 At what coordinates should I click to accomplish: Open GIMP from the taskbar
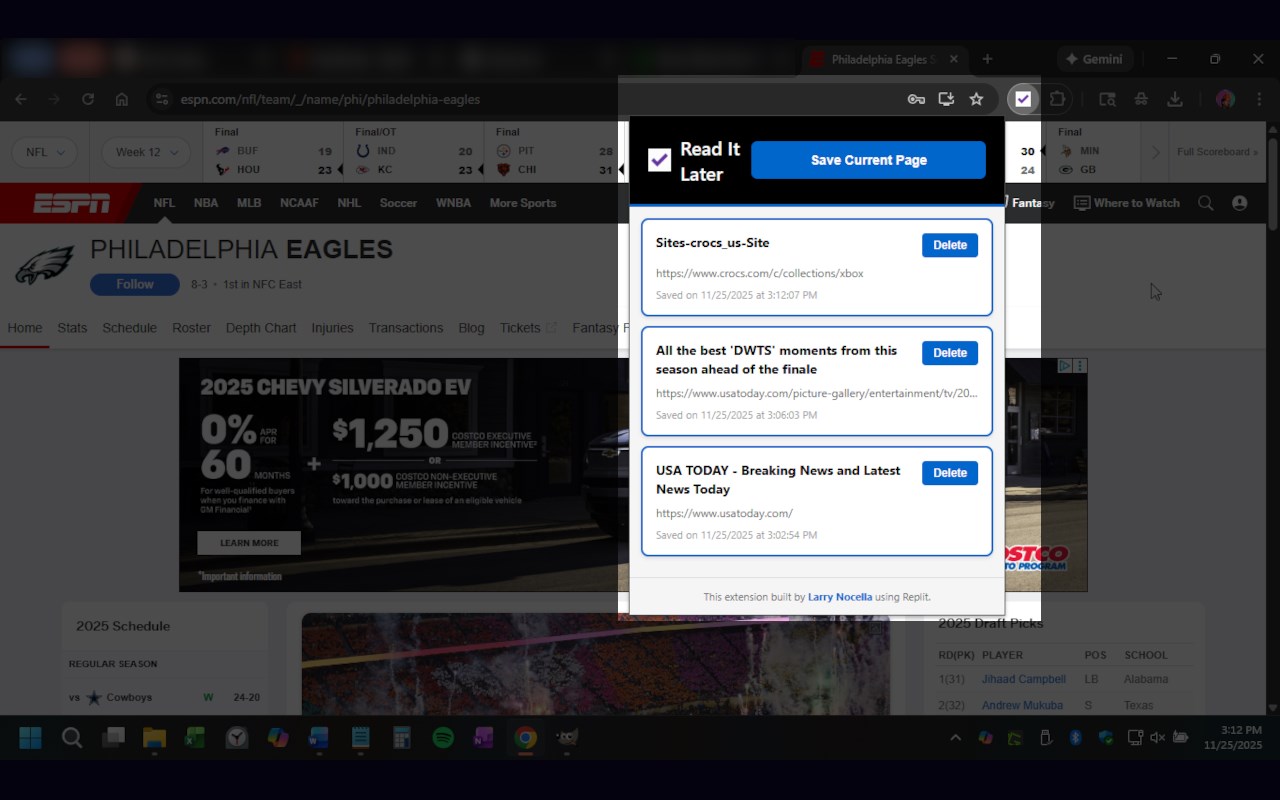(x=567, y=738)
